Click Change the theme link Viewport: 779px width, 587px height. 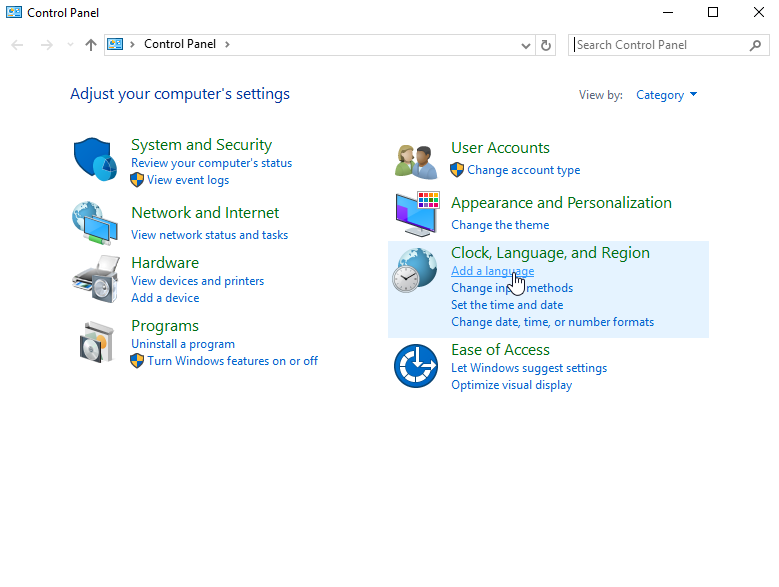pos(500,224)
